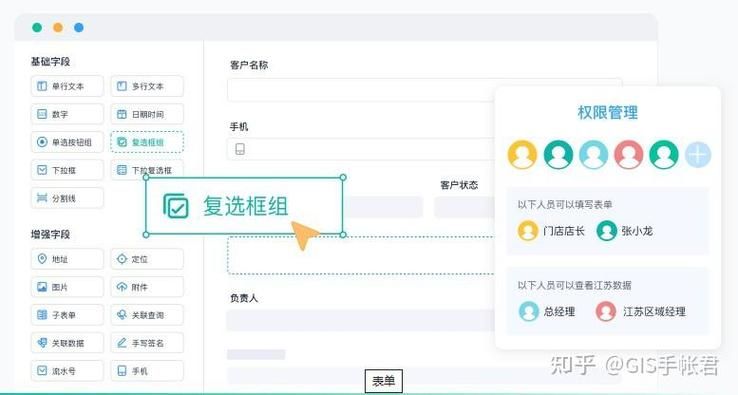This screenshot has height=395, width=738.
Task: Click the 总经理 member
Action: (x=547, y=311)
